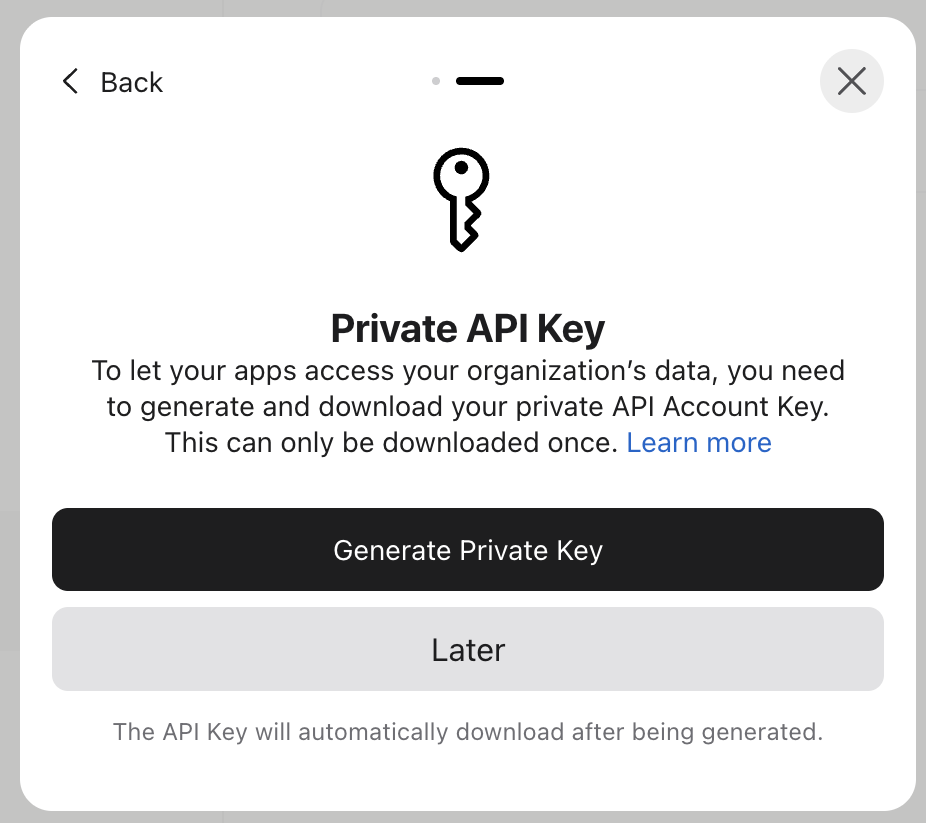The width and height of the screenshot is (926, 823).
Task: Collapse the dialog using the close control
Action: pyautogui.click(x=851, y=81)
